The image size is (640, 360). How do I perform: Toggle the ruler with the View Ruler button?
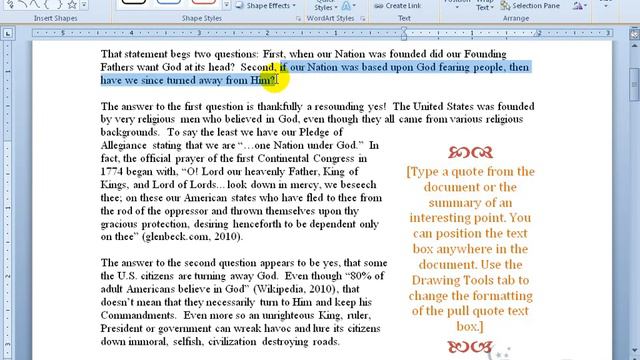click(x=634, y=34)
